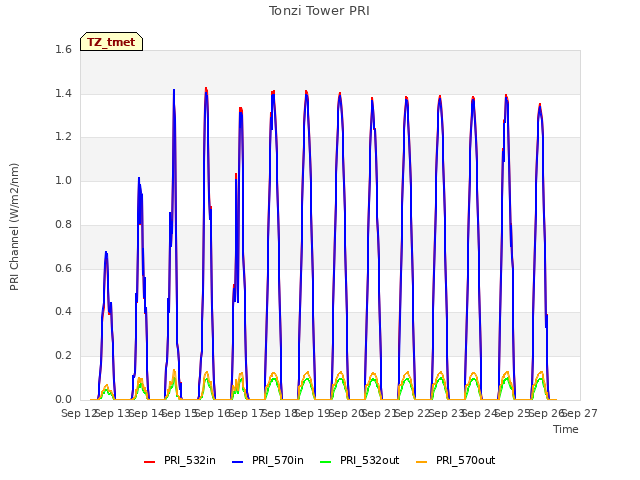The width and height of the screenshot is (640, 480).
Task: Click the 0.0 y-axis tick label
Action: (63, 400)
